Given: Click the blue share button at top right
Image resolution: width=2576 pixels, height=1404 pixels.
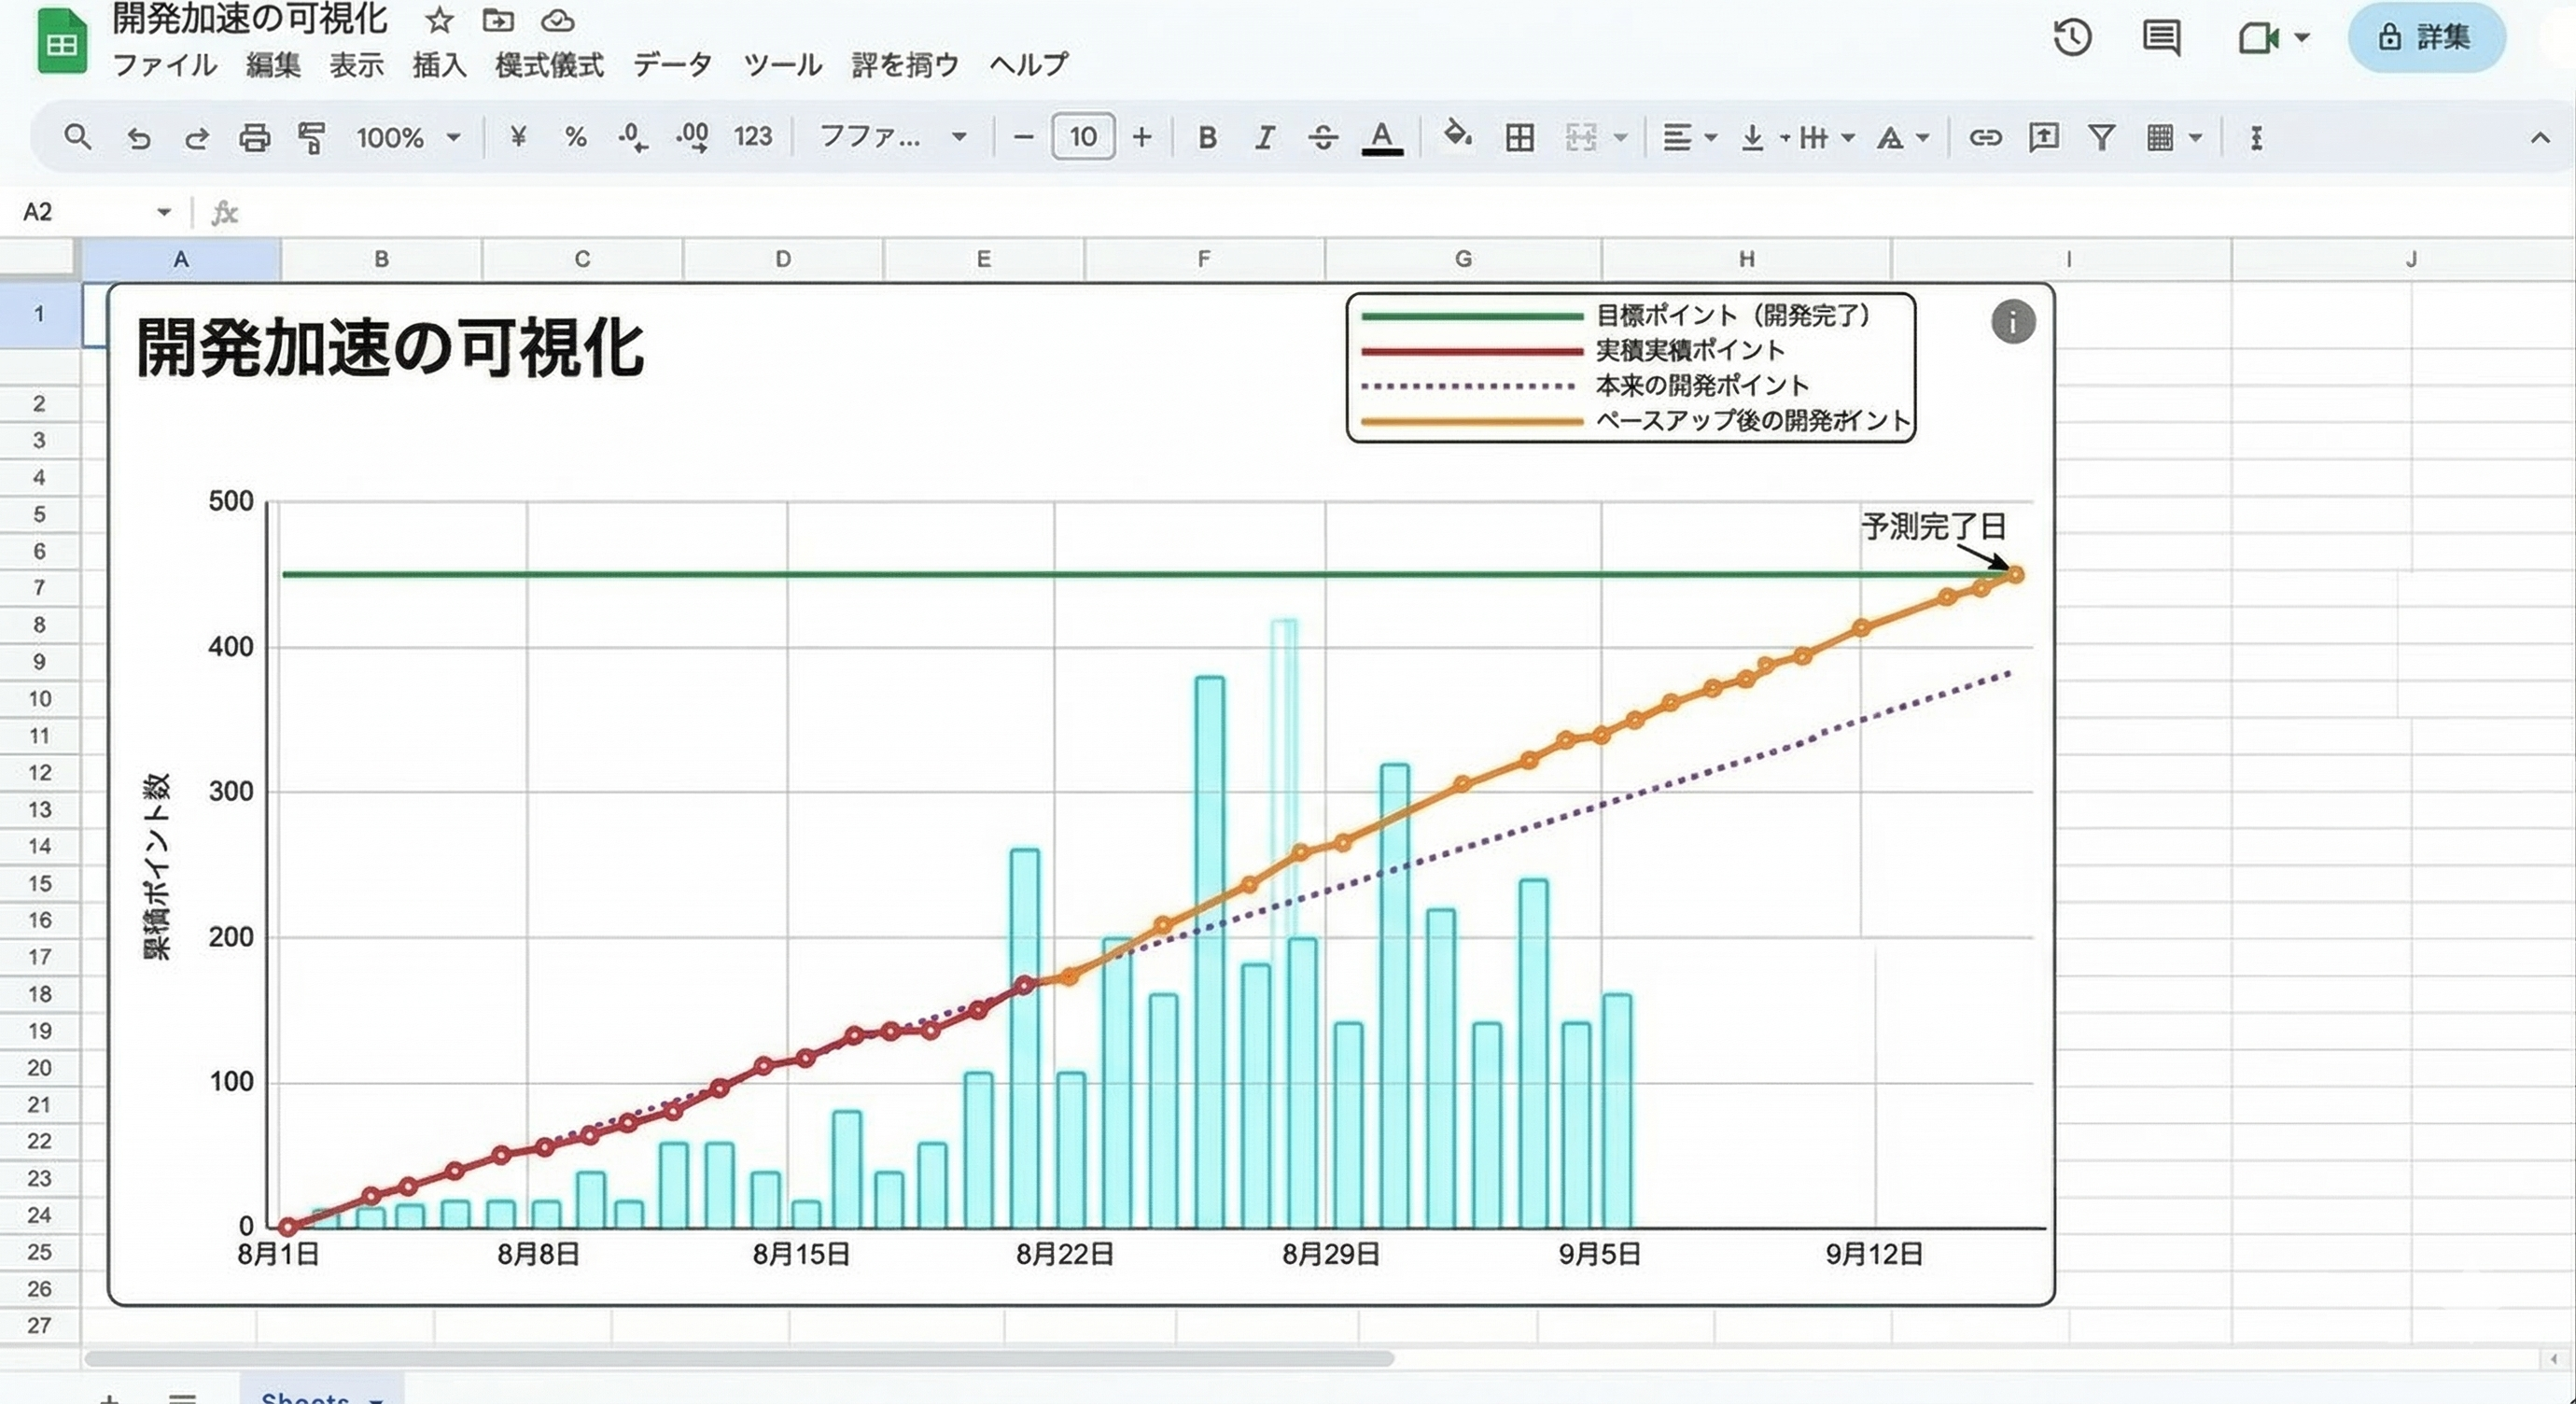Looking at the screenshot, I should point(2426,38).
